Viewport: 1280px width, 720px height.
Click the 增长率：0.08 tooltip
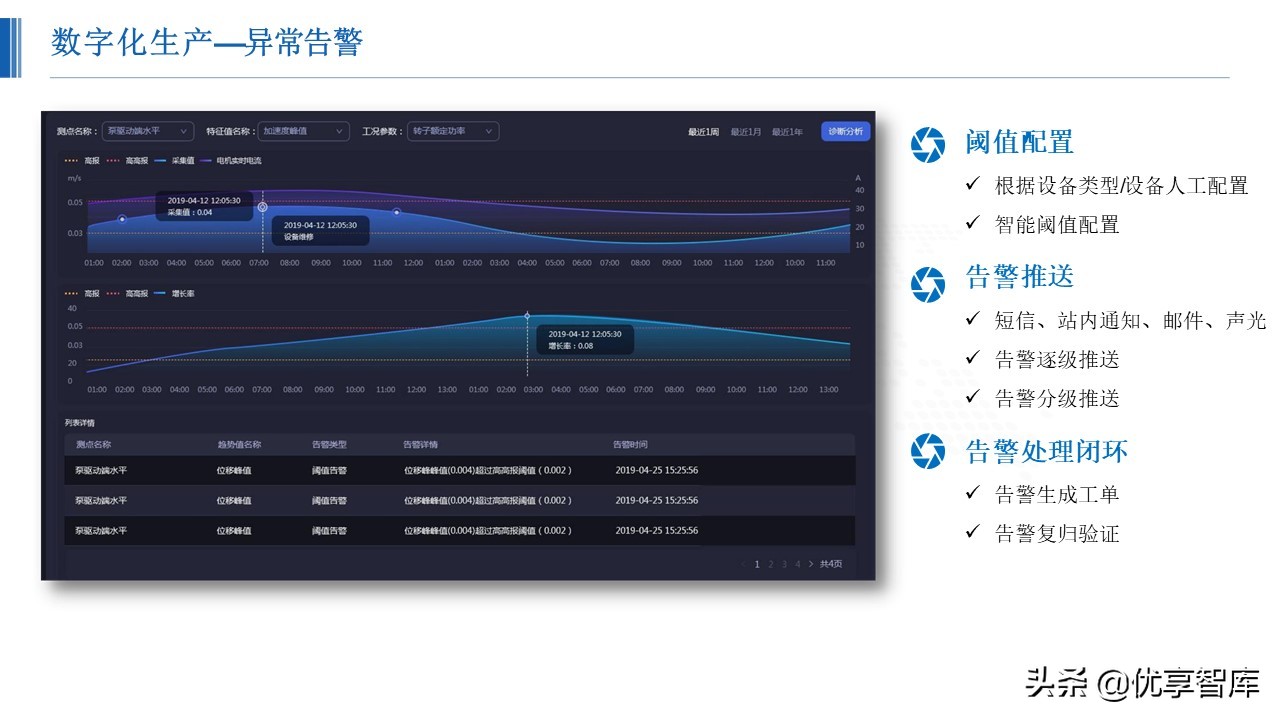(x=585, y=340)
